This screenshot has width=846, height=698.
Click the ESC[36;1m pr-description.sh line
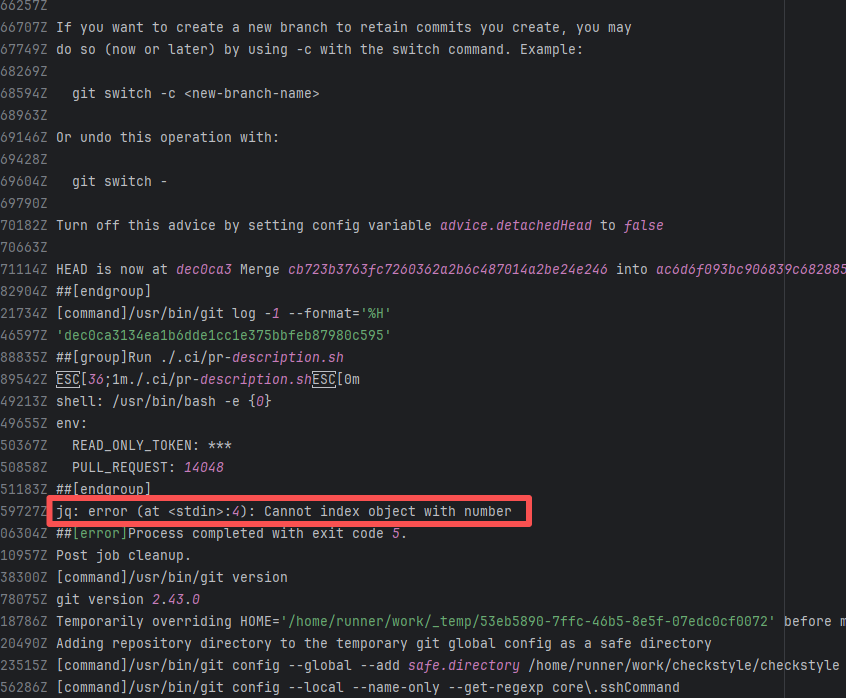pyautogui.click(x=208, y=379)
